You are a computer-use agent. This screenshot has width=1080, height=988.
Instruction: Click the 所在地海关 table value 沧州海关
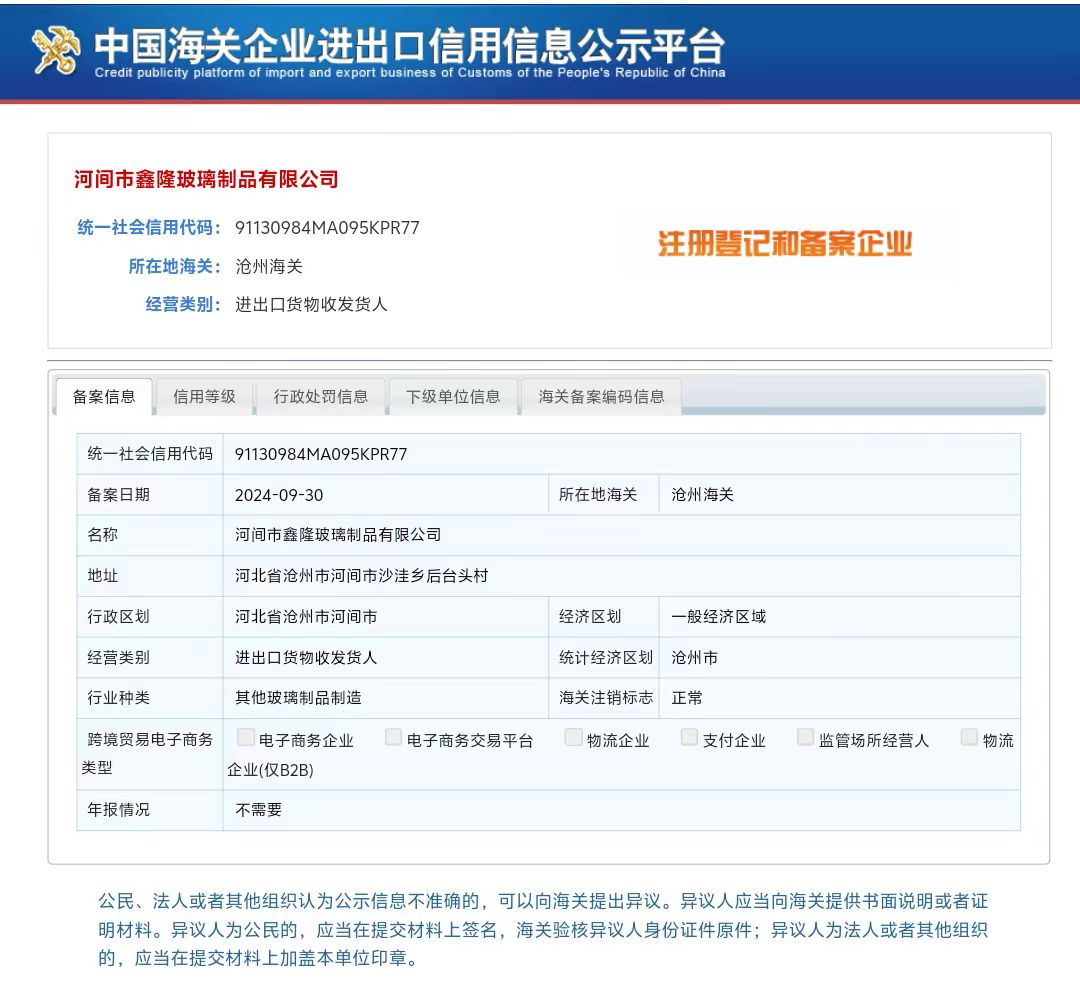click(x=703, y=495)
